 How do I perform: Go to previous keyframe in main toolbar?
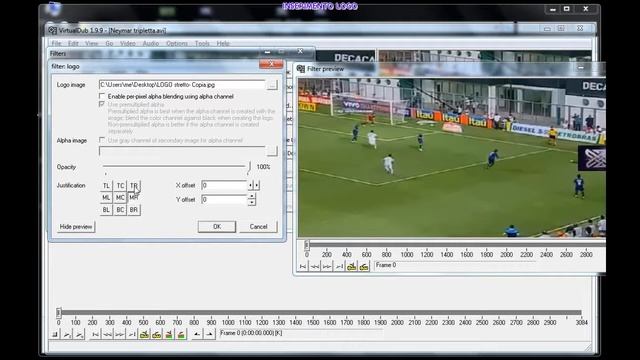click(x=144, y=334)
